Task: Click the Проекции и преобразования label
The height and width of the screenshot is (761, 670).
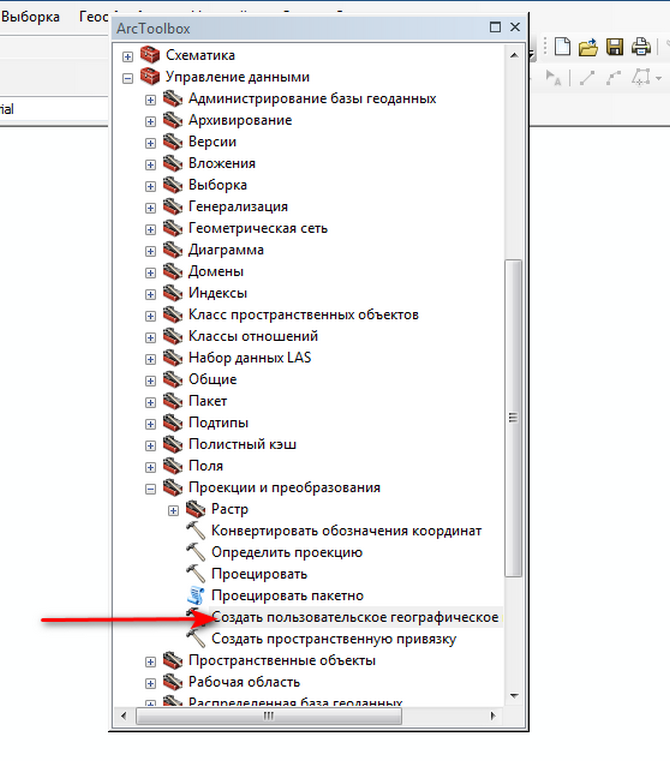Action: pos(285,487)
